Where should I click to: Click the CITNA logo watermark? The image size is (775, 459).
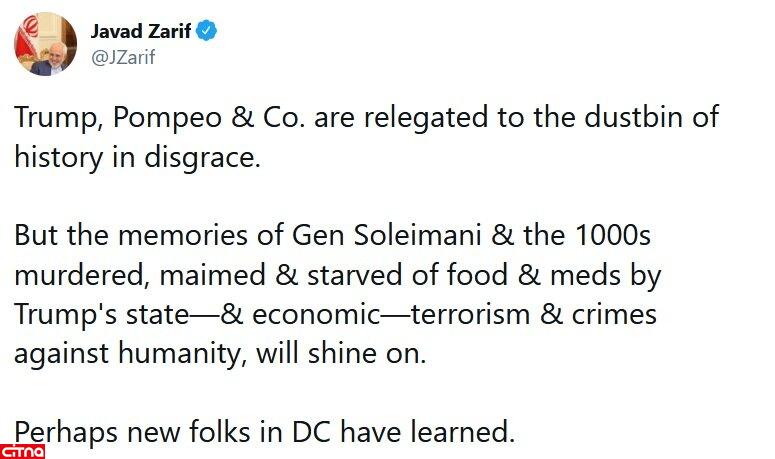pyautogui.click(x=22, y=445)
